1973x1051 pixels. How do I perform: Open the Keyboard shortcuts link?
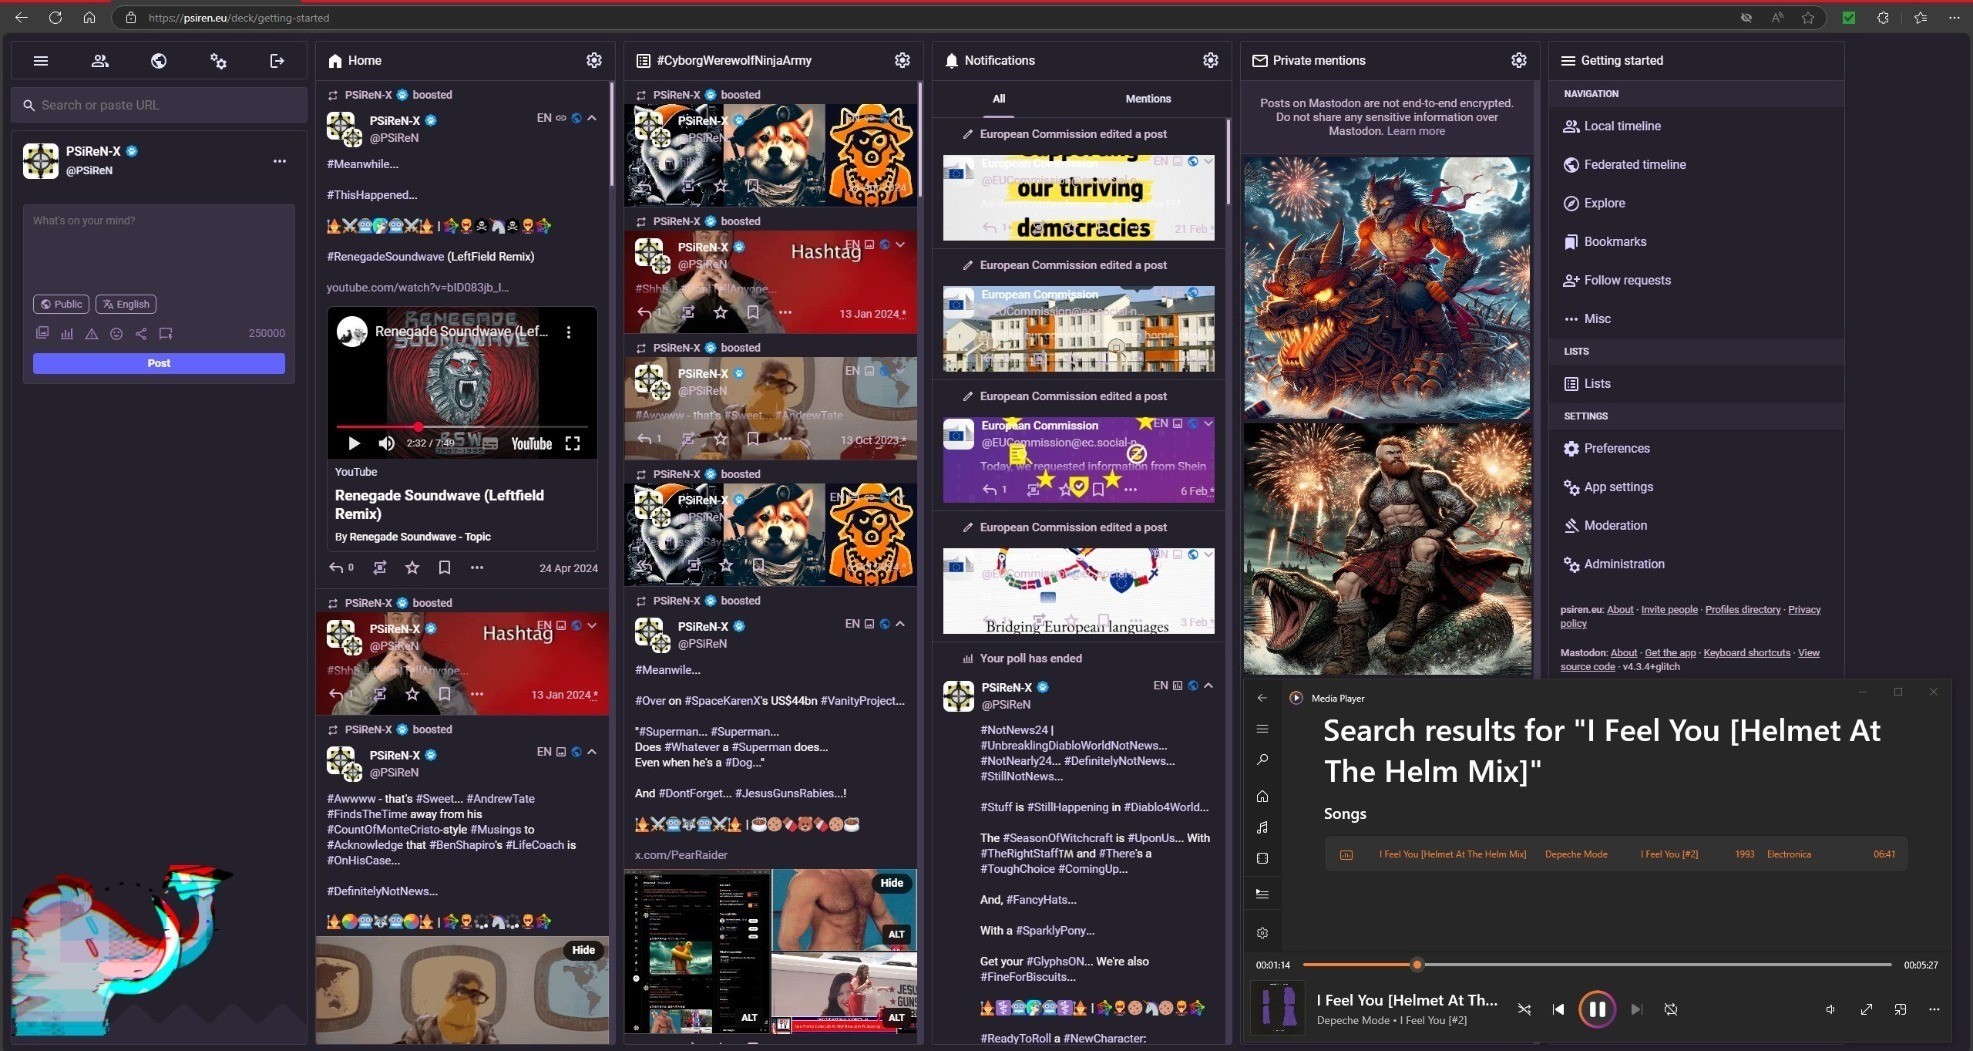click(x=1747, y=653)
